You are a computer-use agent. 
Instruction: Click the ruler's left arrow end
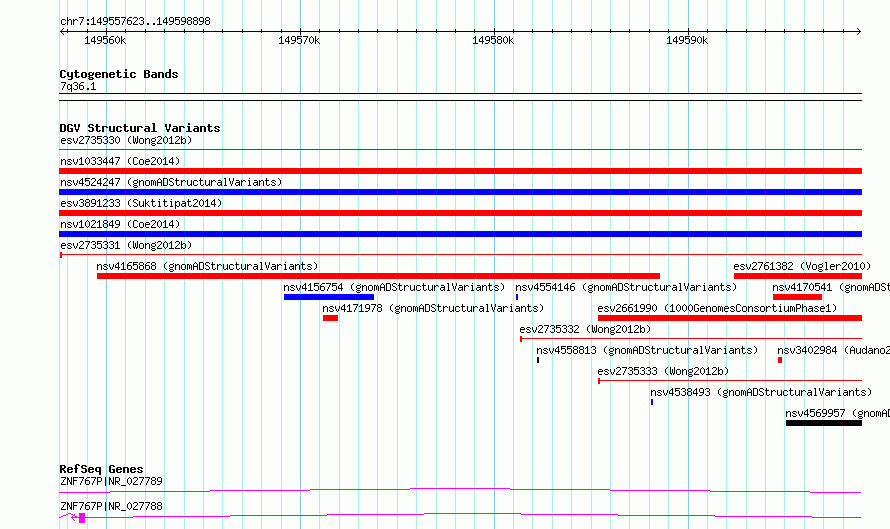pos(62,31)
